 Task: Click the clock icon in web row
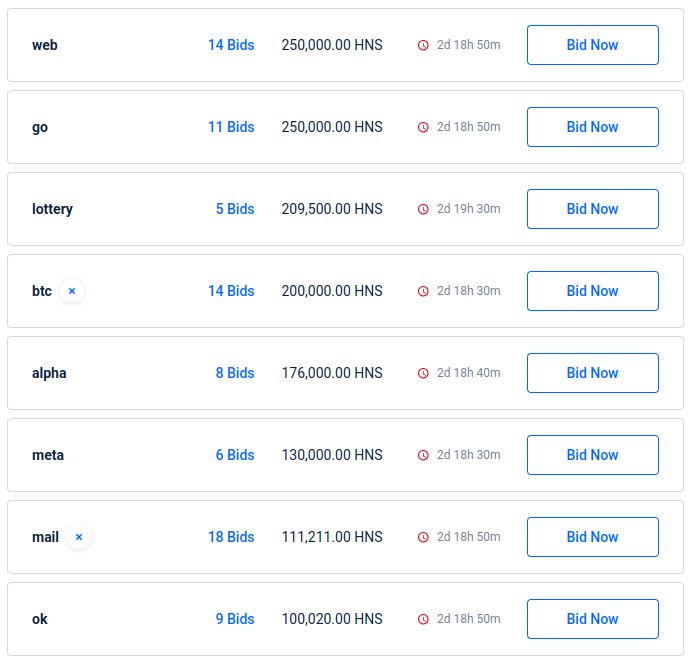pyautogui.click(x=423, y=45)
